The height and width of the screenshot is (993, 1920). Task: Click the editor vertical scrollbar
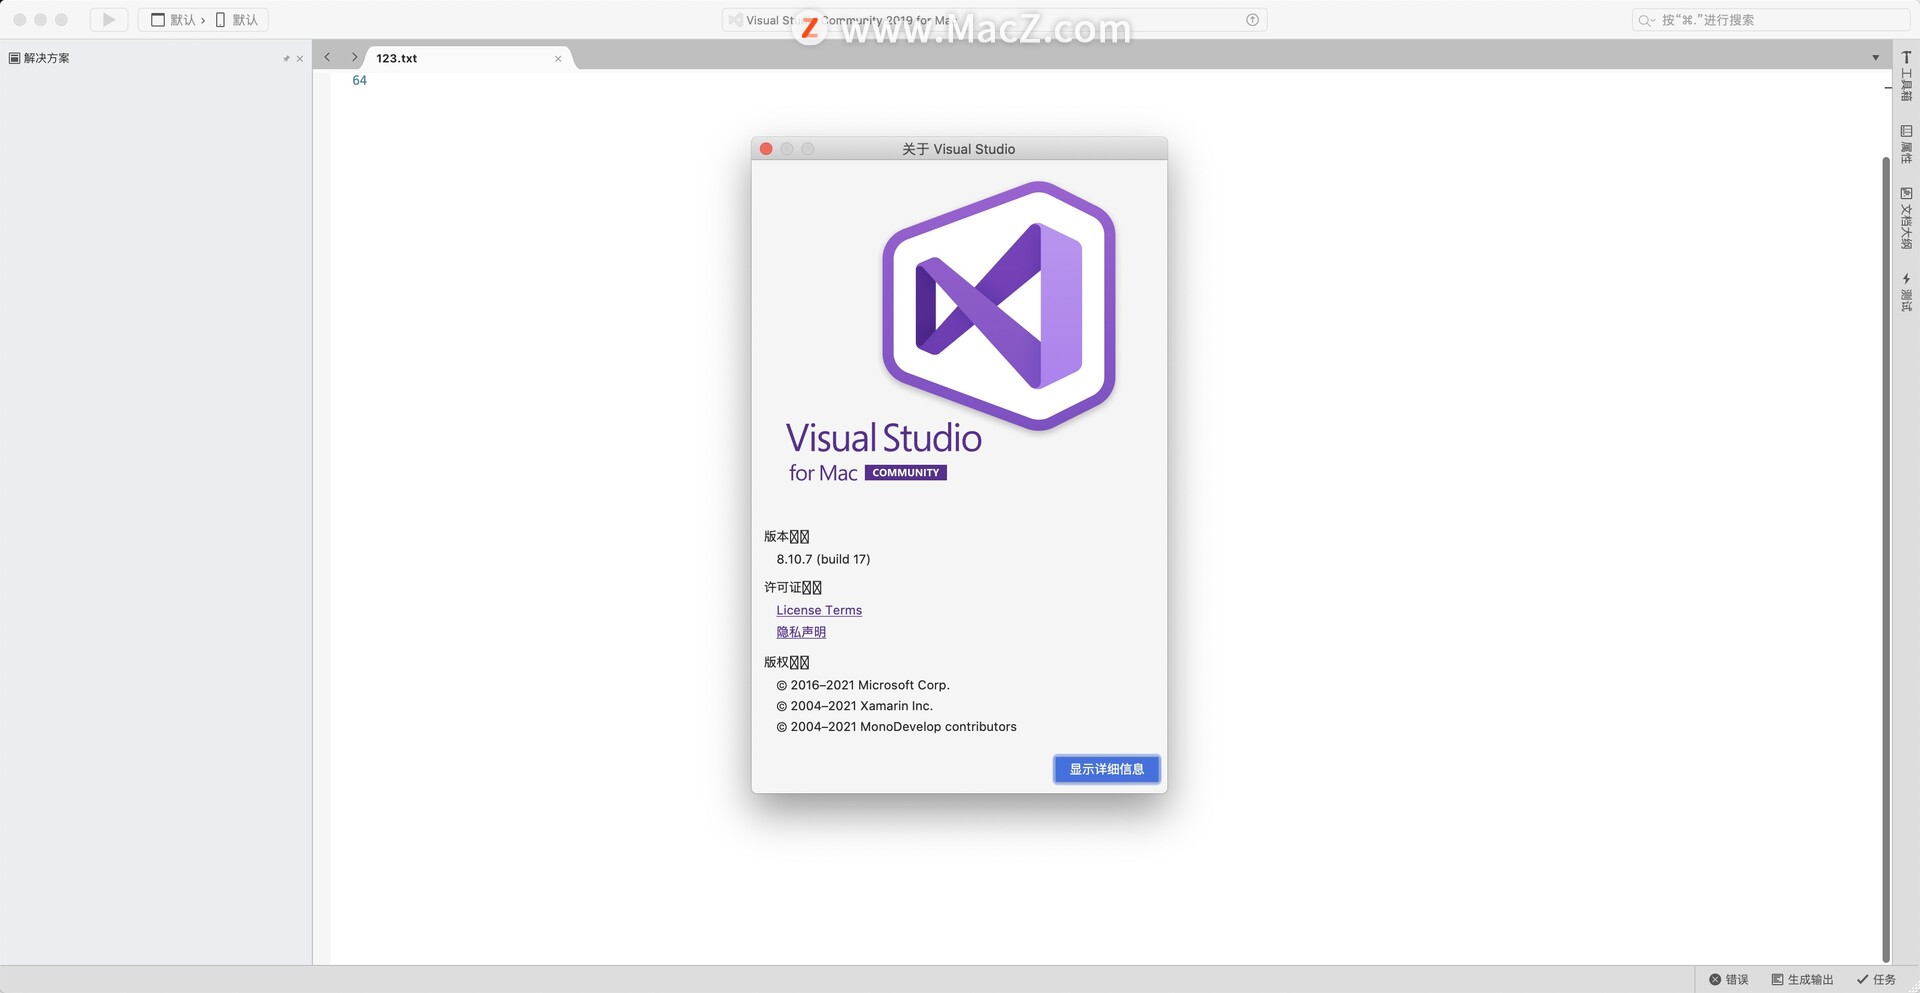(1886, 560)
